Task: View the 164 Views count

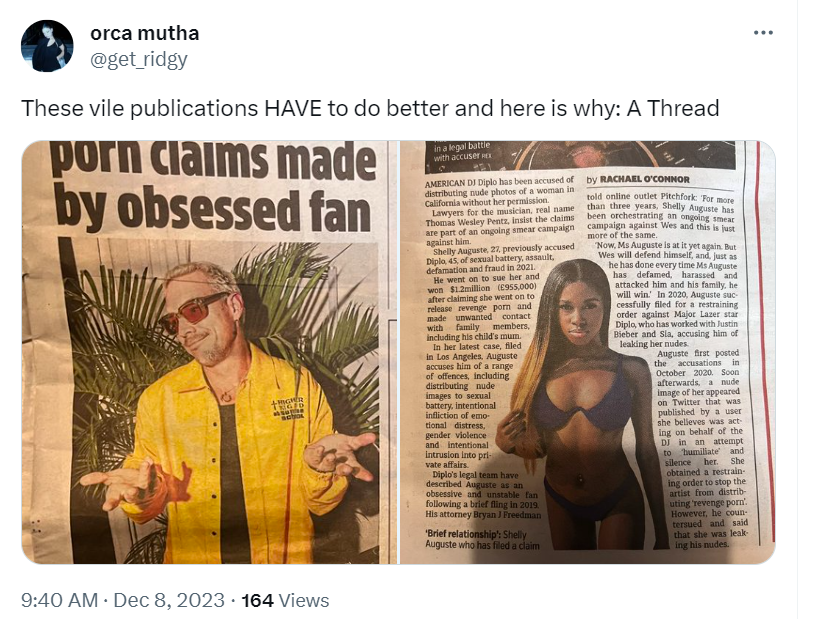Action: pos(285,600)
